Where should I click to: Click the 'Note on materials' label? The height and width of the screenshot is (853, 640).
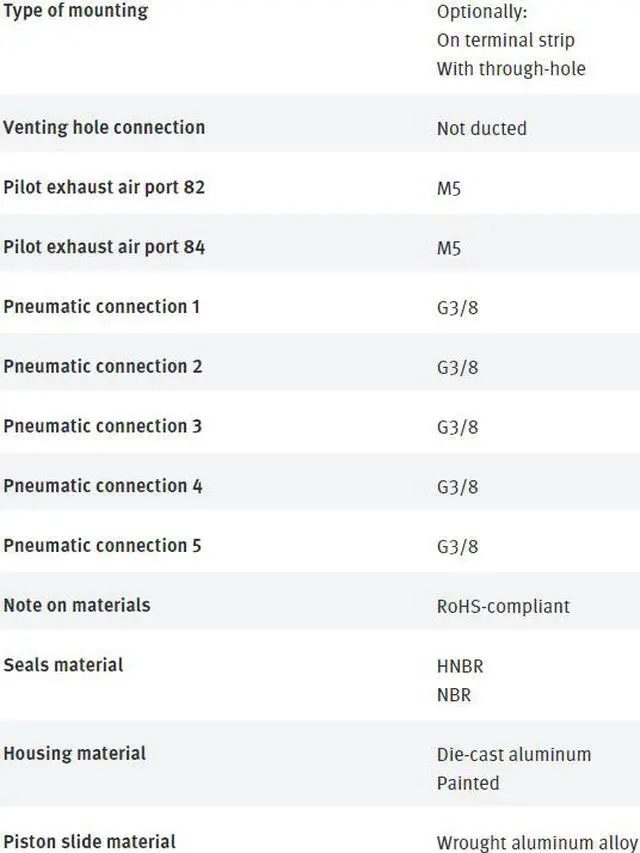(77, 605)
